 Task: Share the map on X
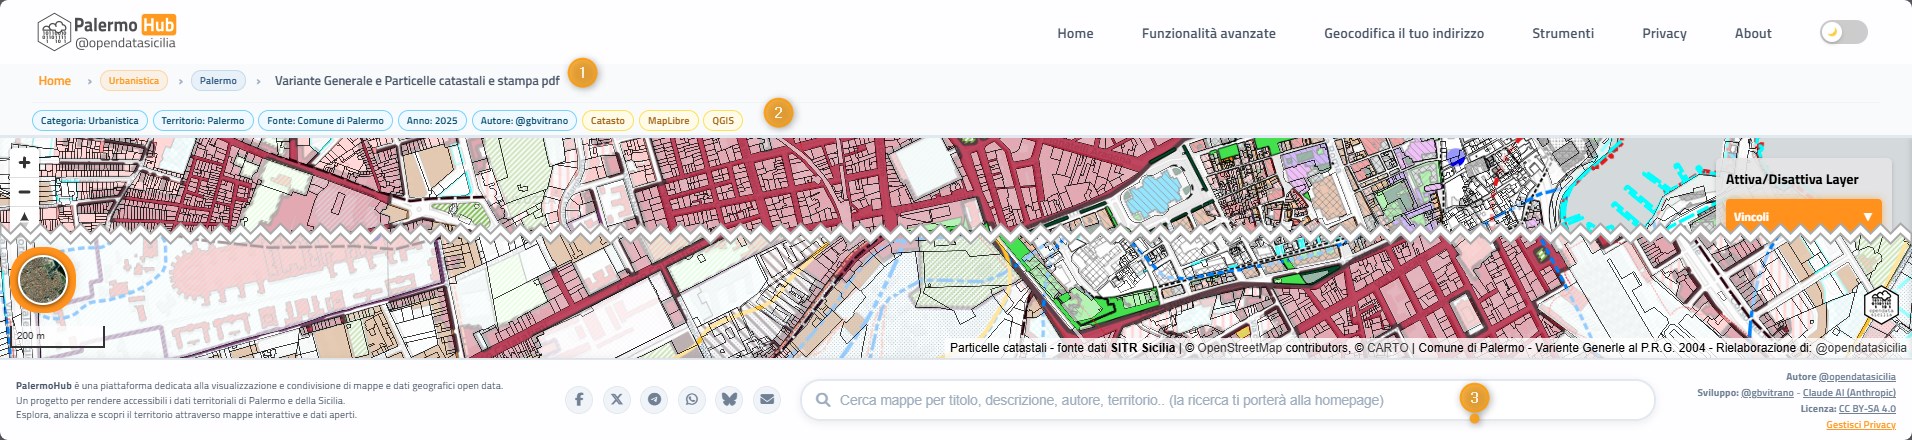[617, 399]
